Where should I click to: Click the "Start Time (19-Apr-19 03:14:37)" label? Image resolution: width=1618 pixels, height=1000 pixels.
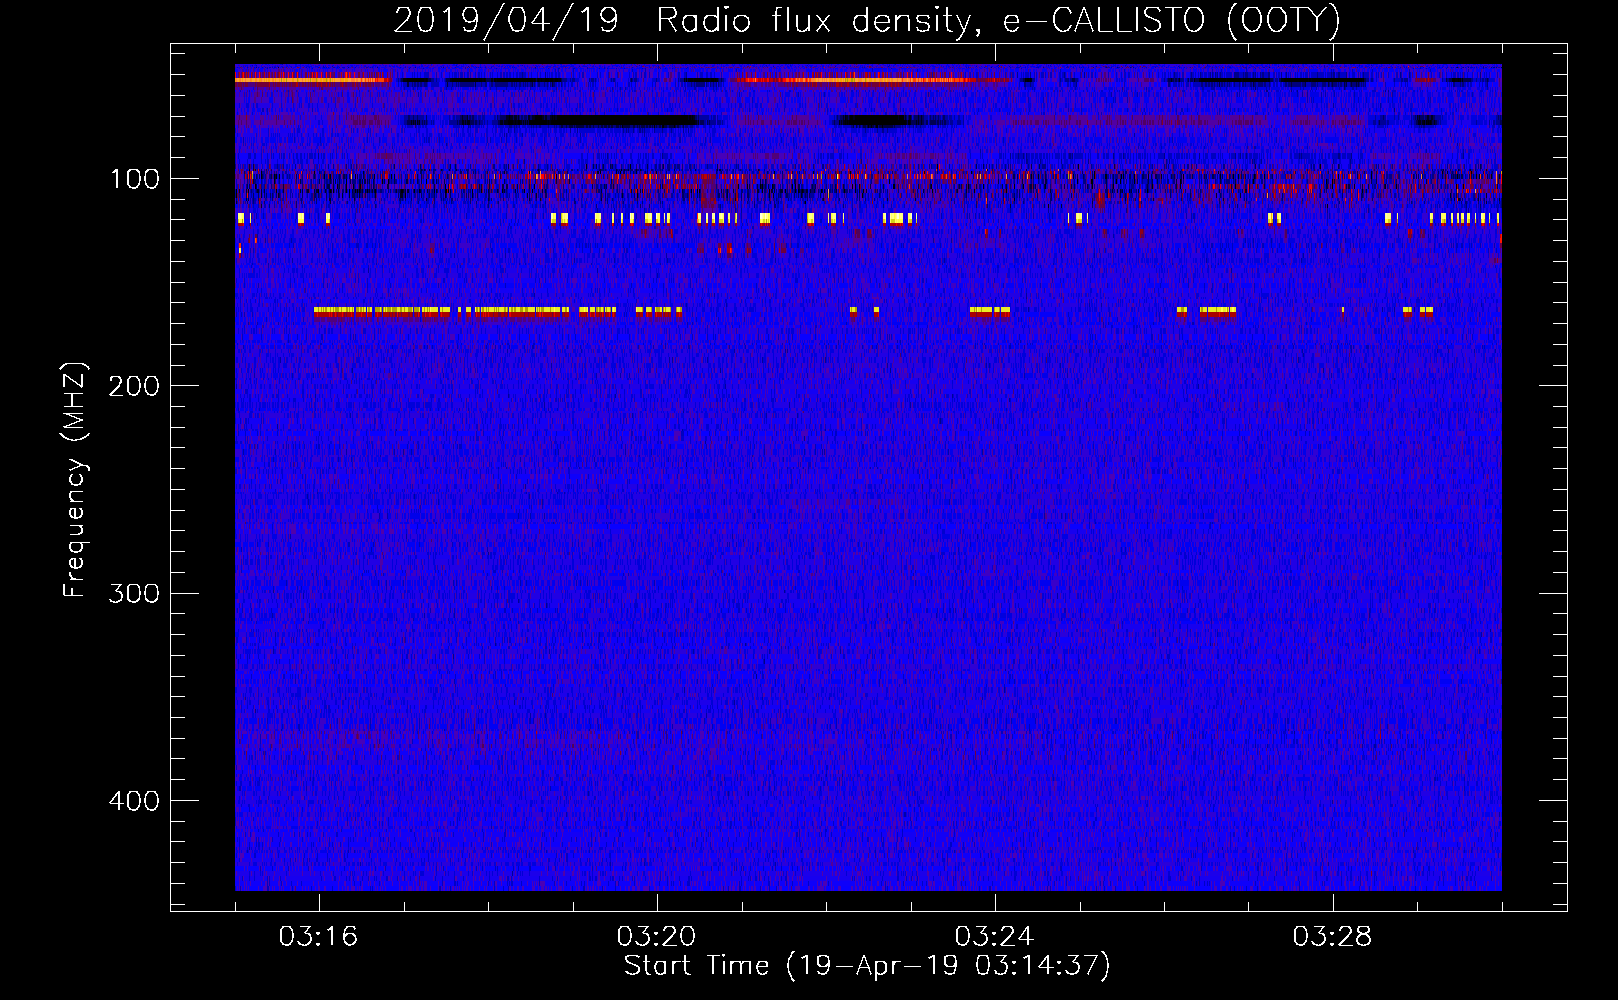click(x=867, y=966)
